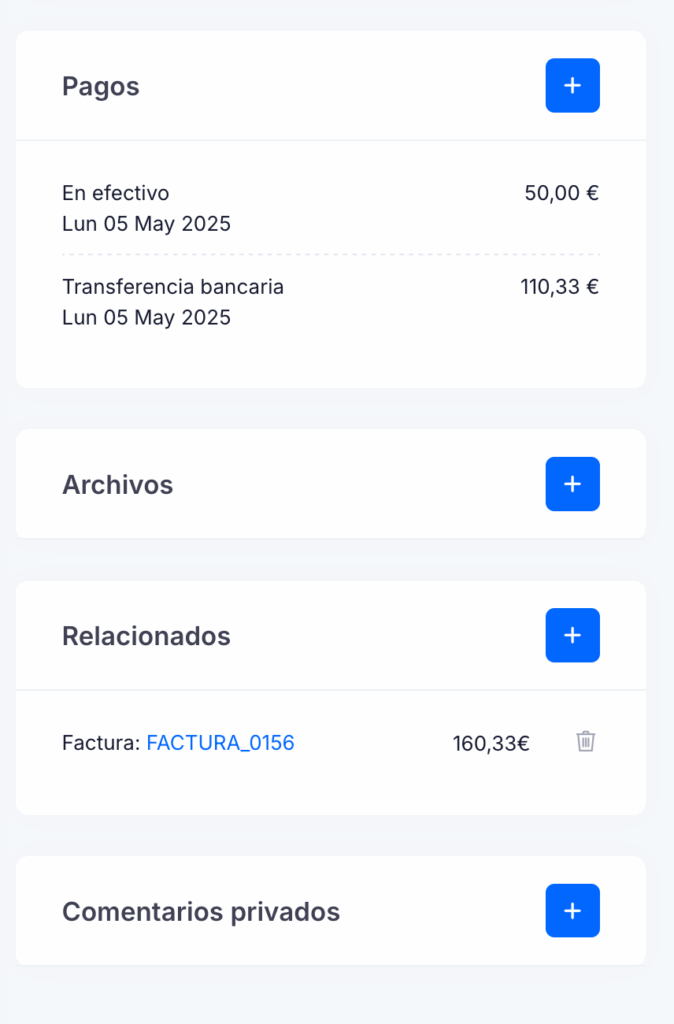674x1024 pixels.
Task: Add a file in Archivos section
Action: 572,484
